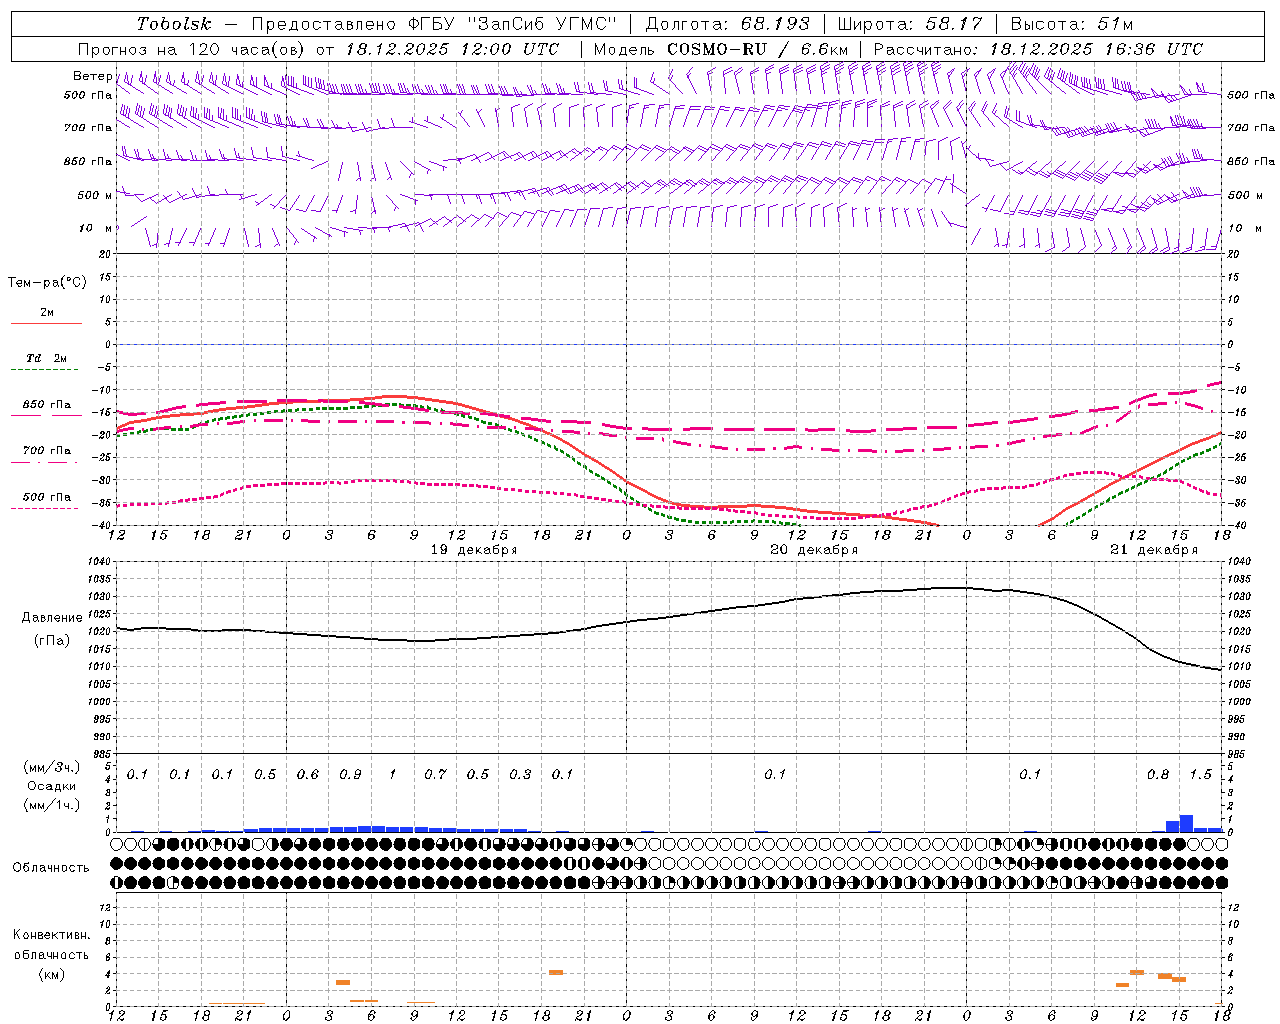1280x1024 pixels.
Task: Click the "Ветер" wind panel label
Action: coord(92,76)
